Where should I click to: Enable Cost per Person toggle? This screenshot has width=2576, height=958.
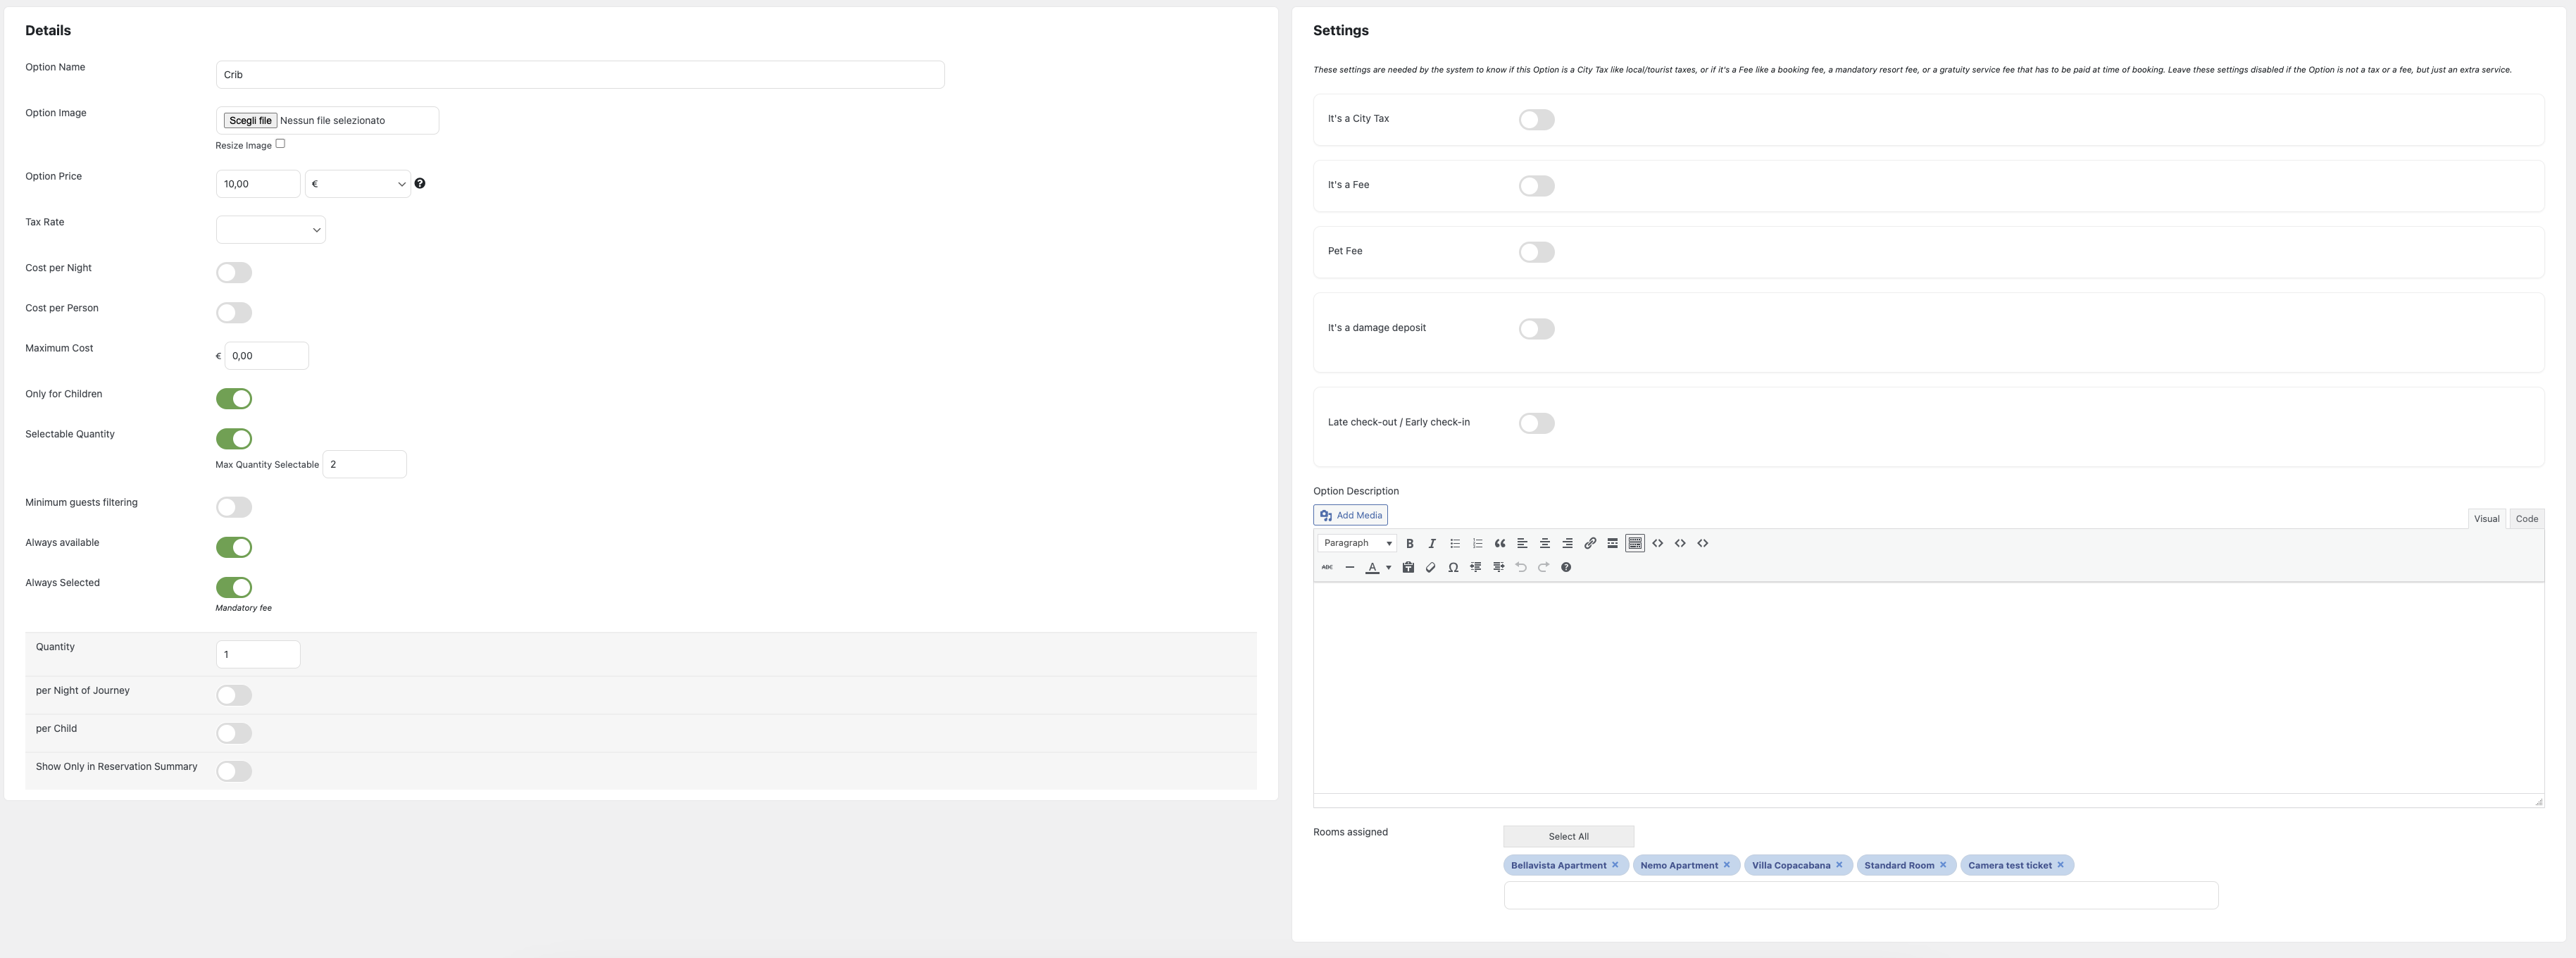pos(234,313)
